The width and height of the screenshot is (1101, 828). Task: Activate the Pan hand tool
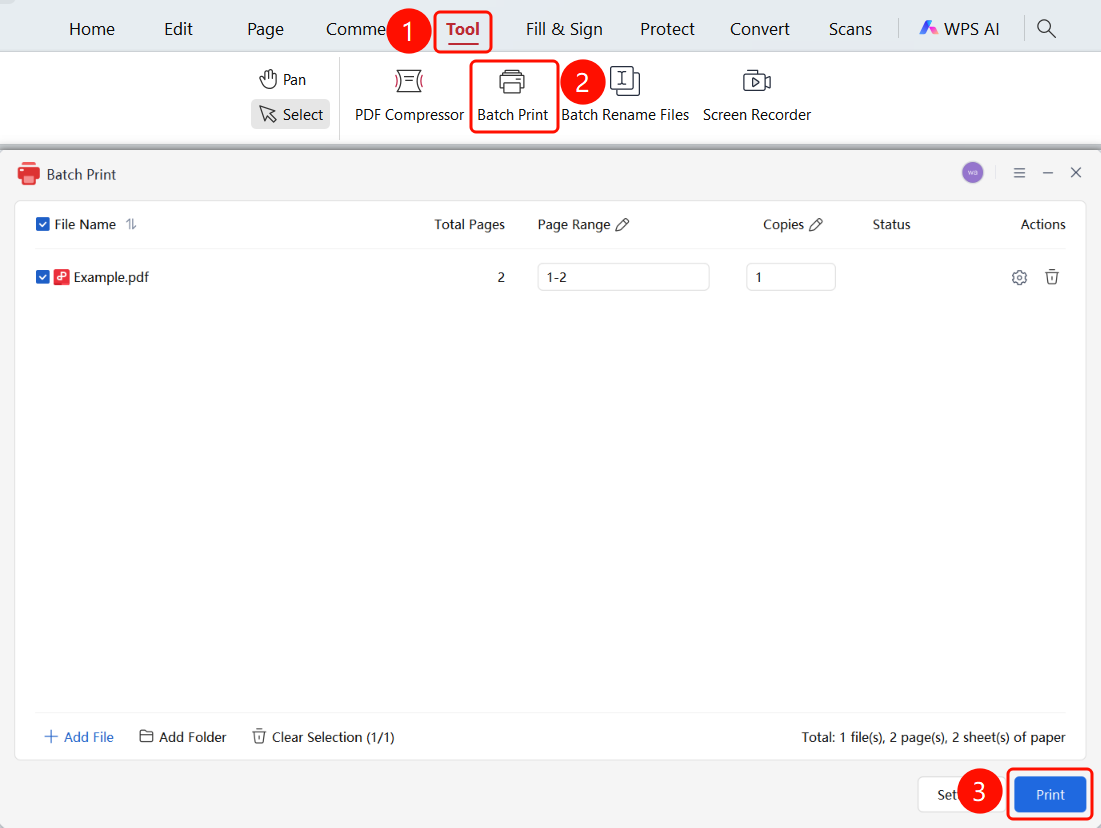coord(283,79)
